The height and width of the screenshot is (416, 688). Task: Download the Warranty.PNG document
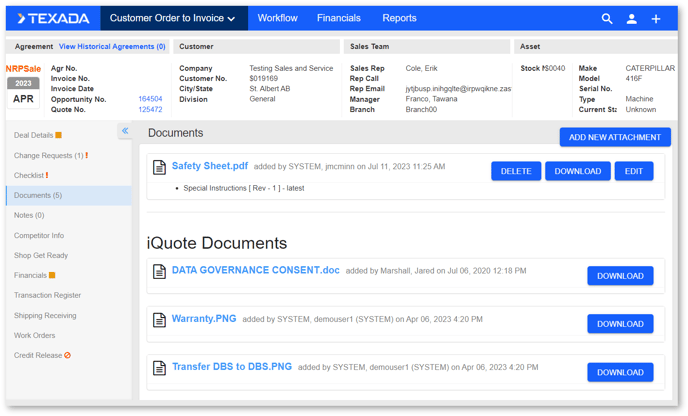tap(620, 324)
